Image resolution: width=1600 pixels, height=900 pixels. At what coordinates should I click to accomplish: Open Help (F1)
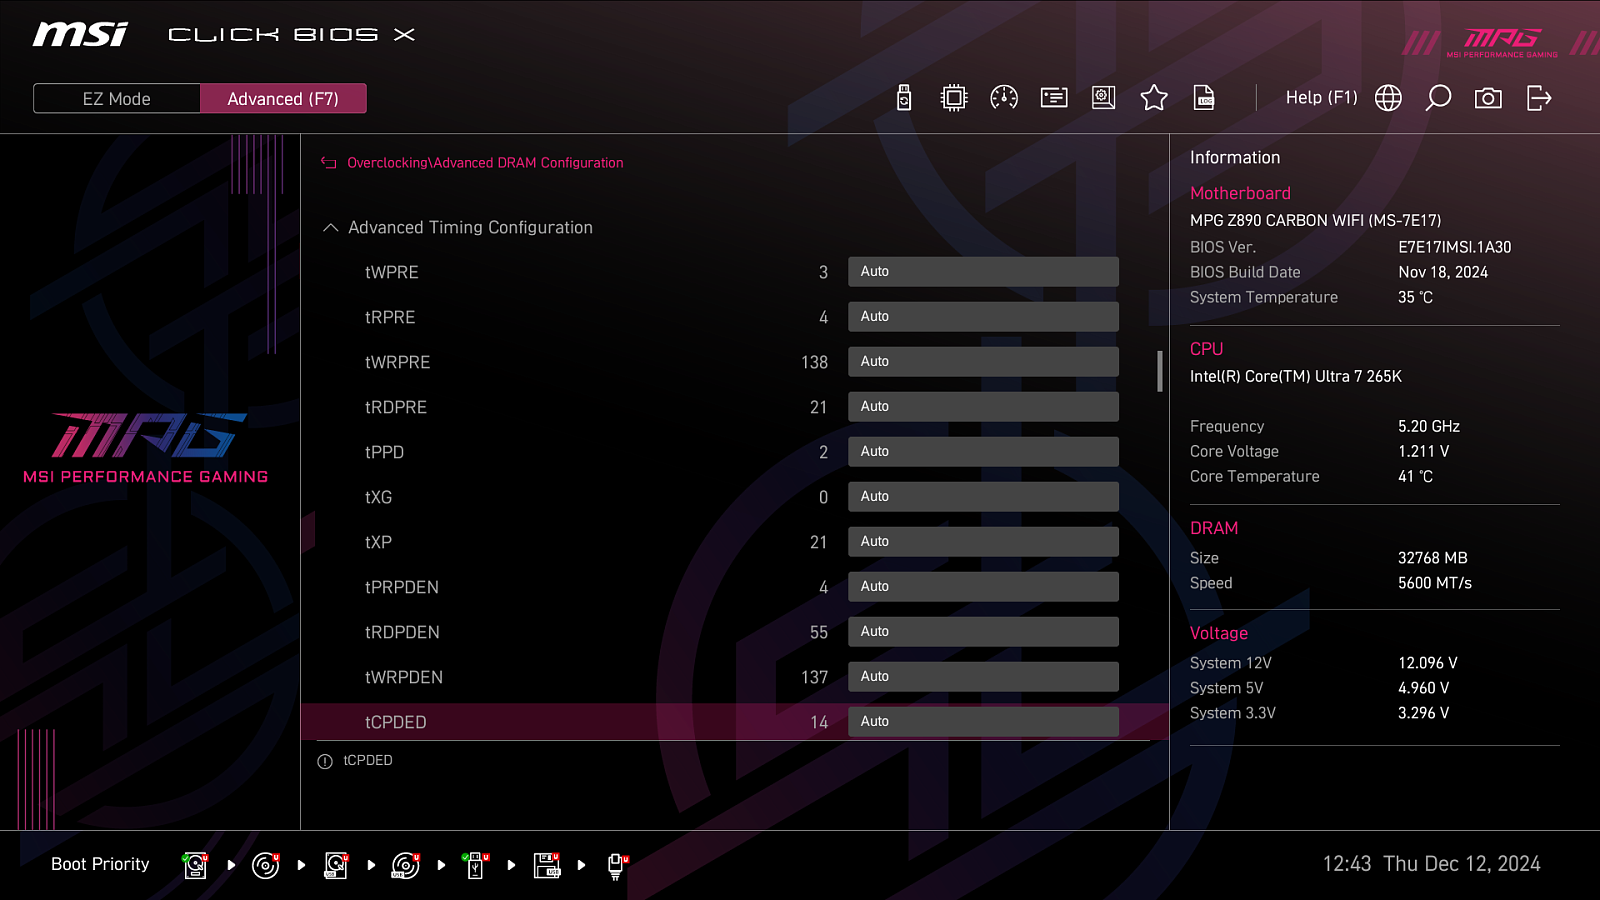(x=1321, y=98)
